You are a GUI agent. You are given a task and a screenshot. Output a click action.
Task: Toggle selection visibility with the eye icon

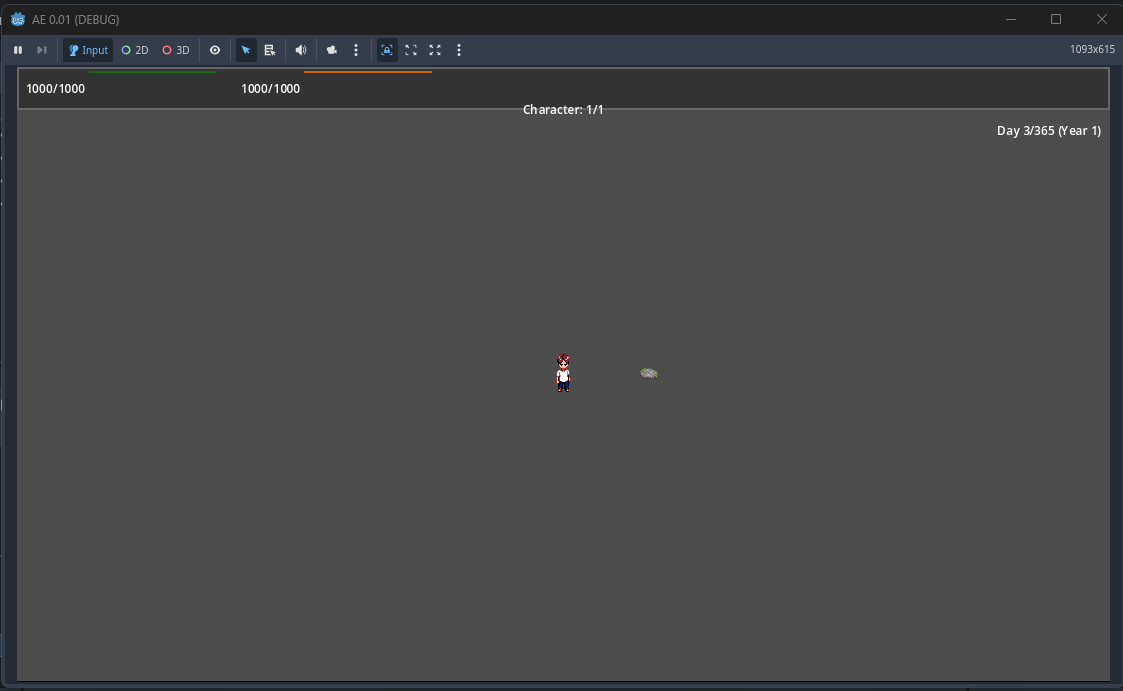(215, 50)
